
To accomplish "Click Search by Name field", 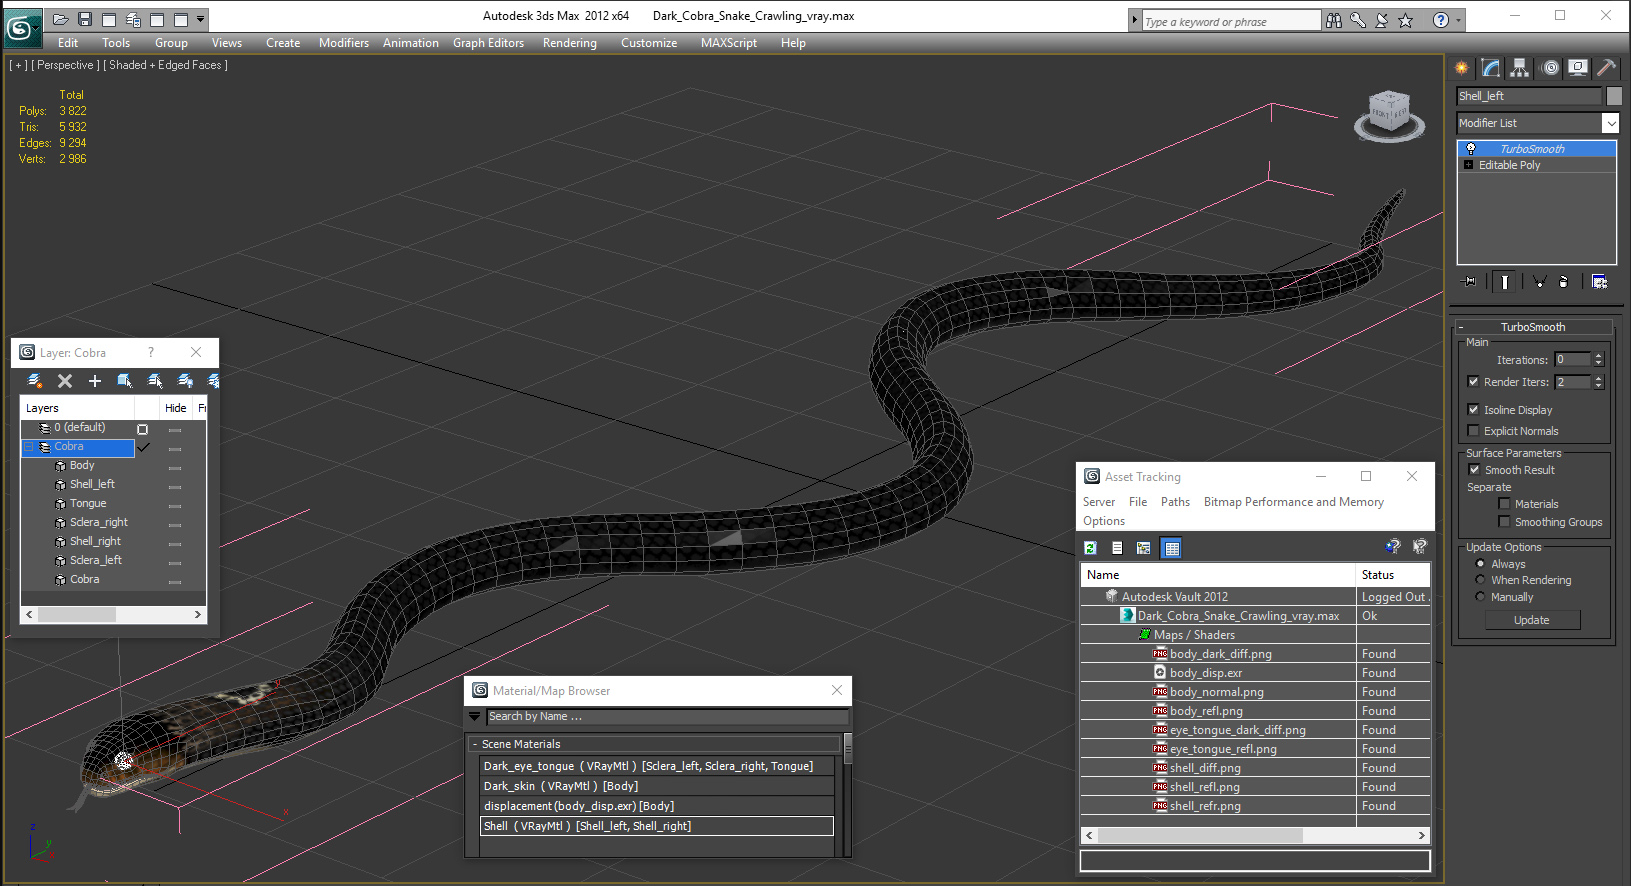I will coord(667,717).
